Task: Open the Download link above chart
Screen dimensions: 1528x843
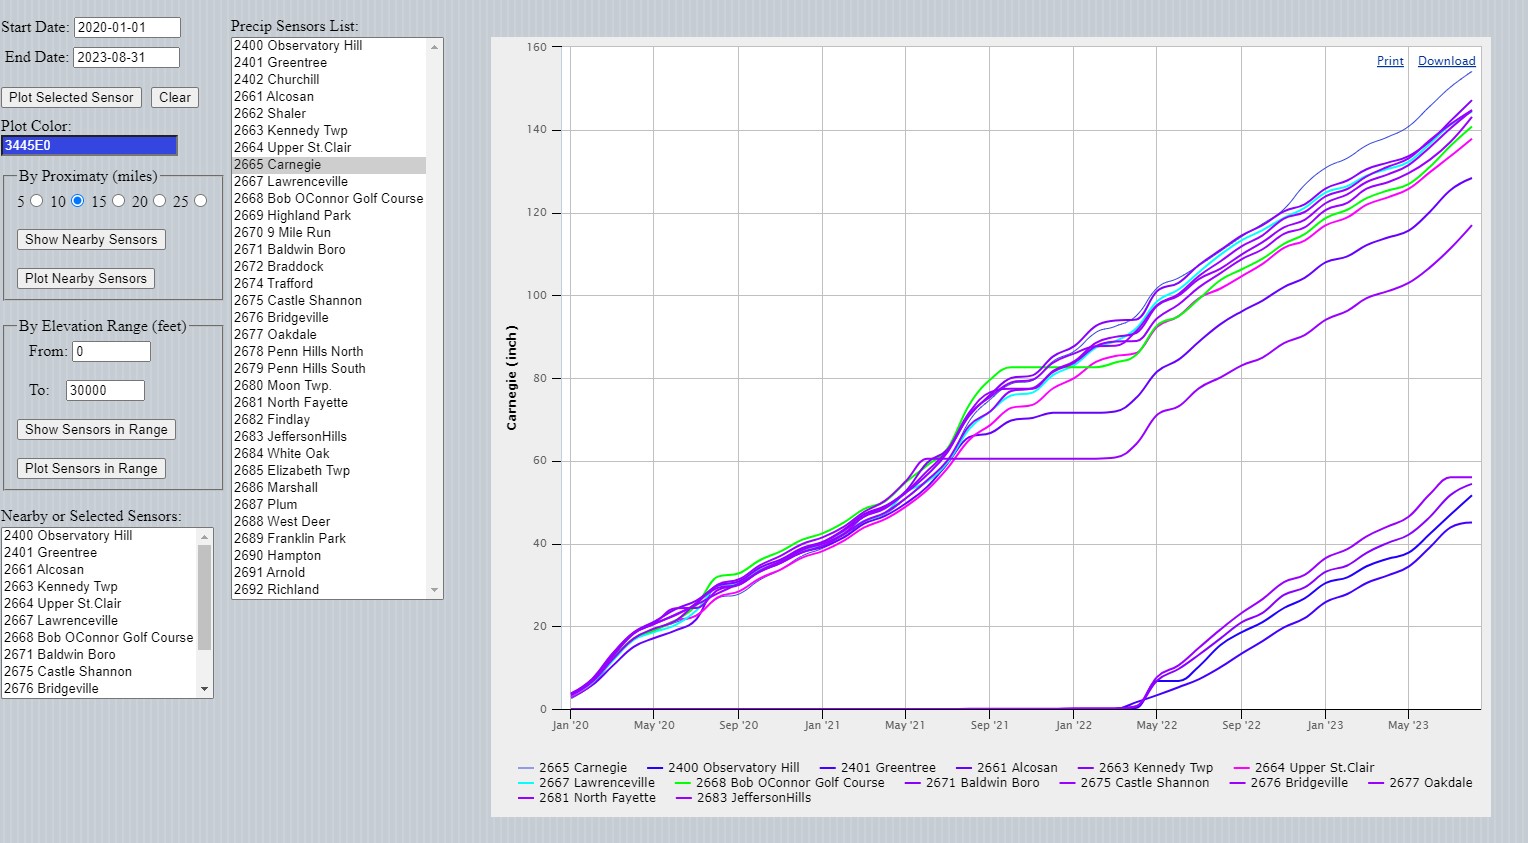Action: click(1446, 61)
